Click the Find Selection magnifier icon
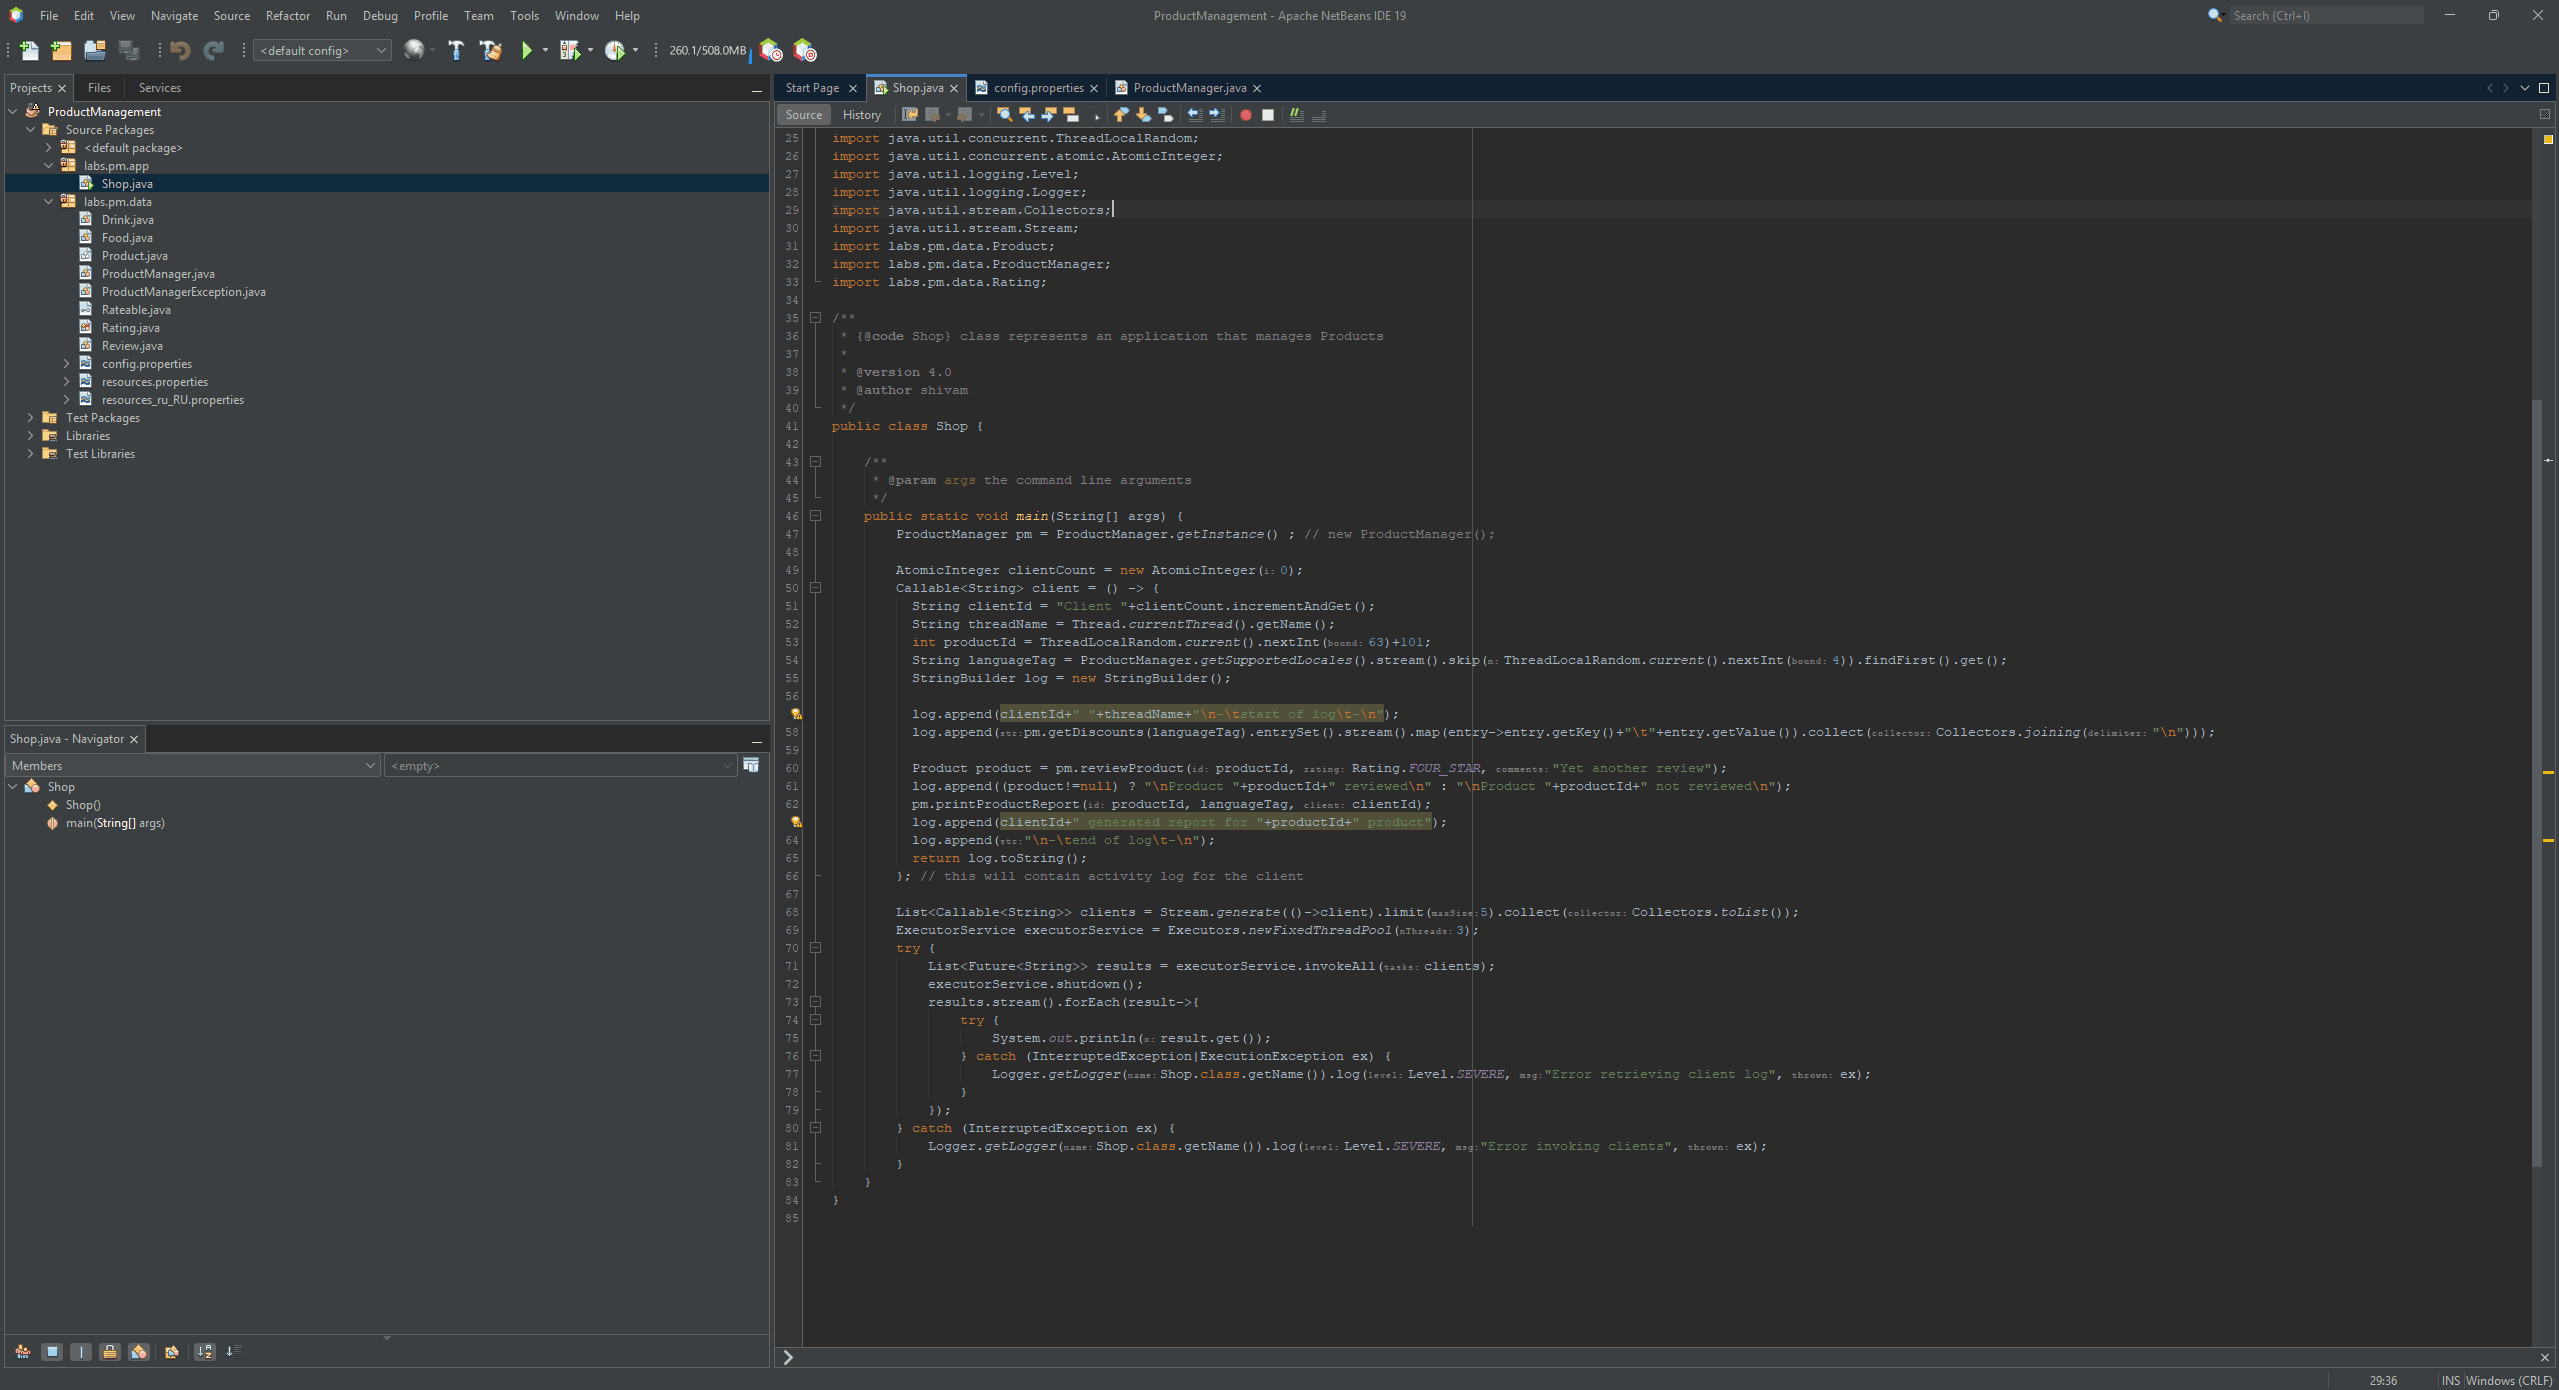The width and height of the screenshot is (2559, 1390). (1005, 115)
